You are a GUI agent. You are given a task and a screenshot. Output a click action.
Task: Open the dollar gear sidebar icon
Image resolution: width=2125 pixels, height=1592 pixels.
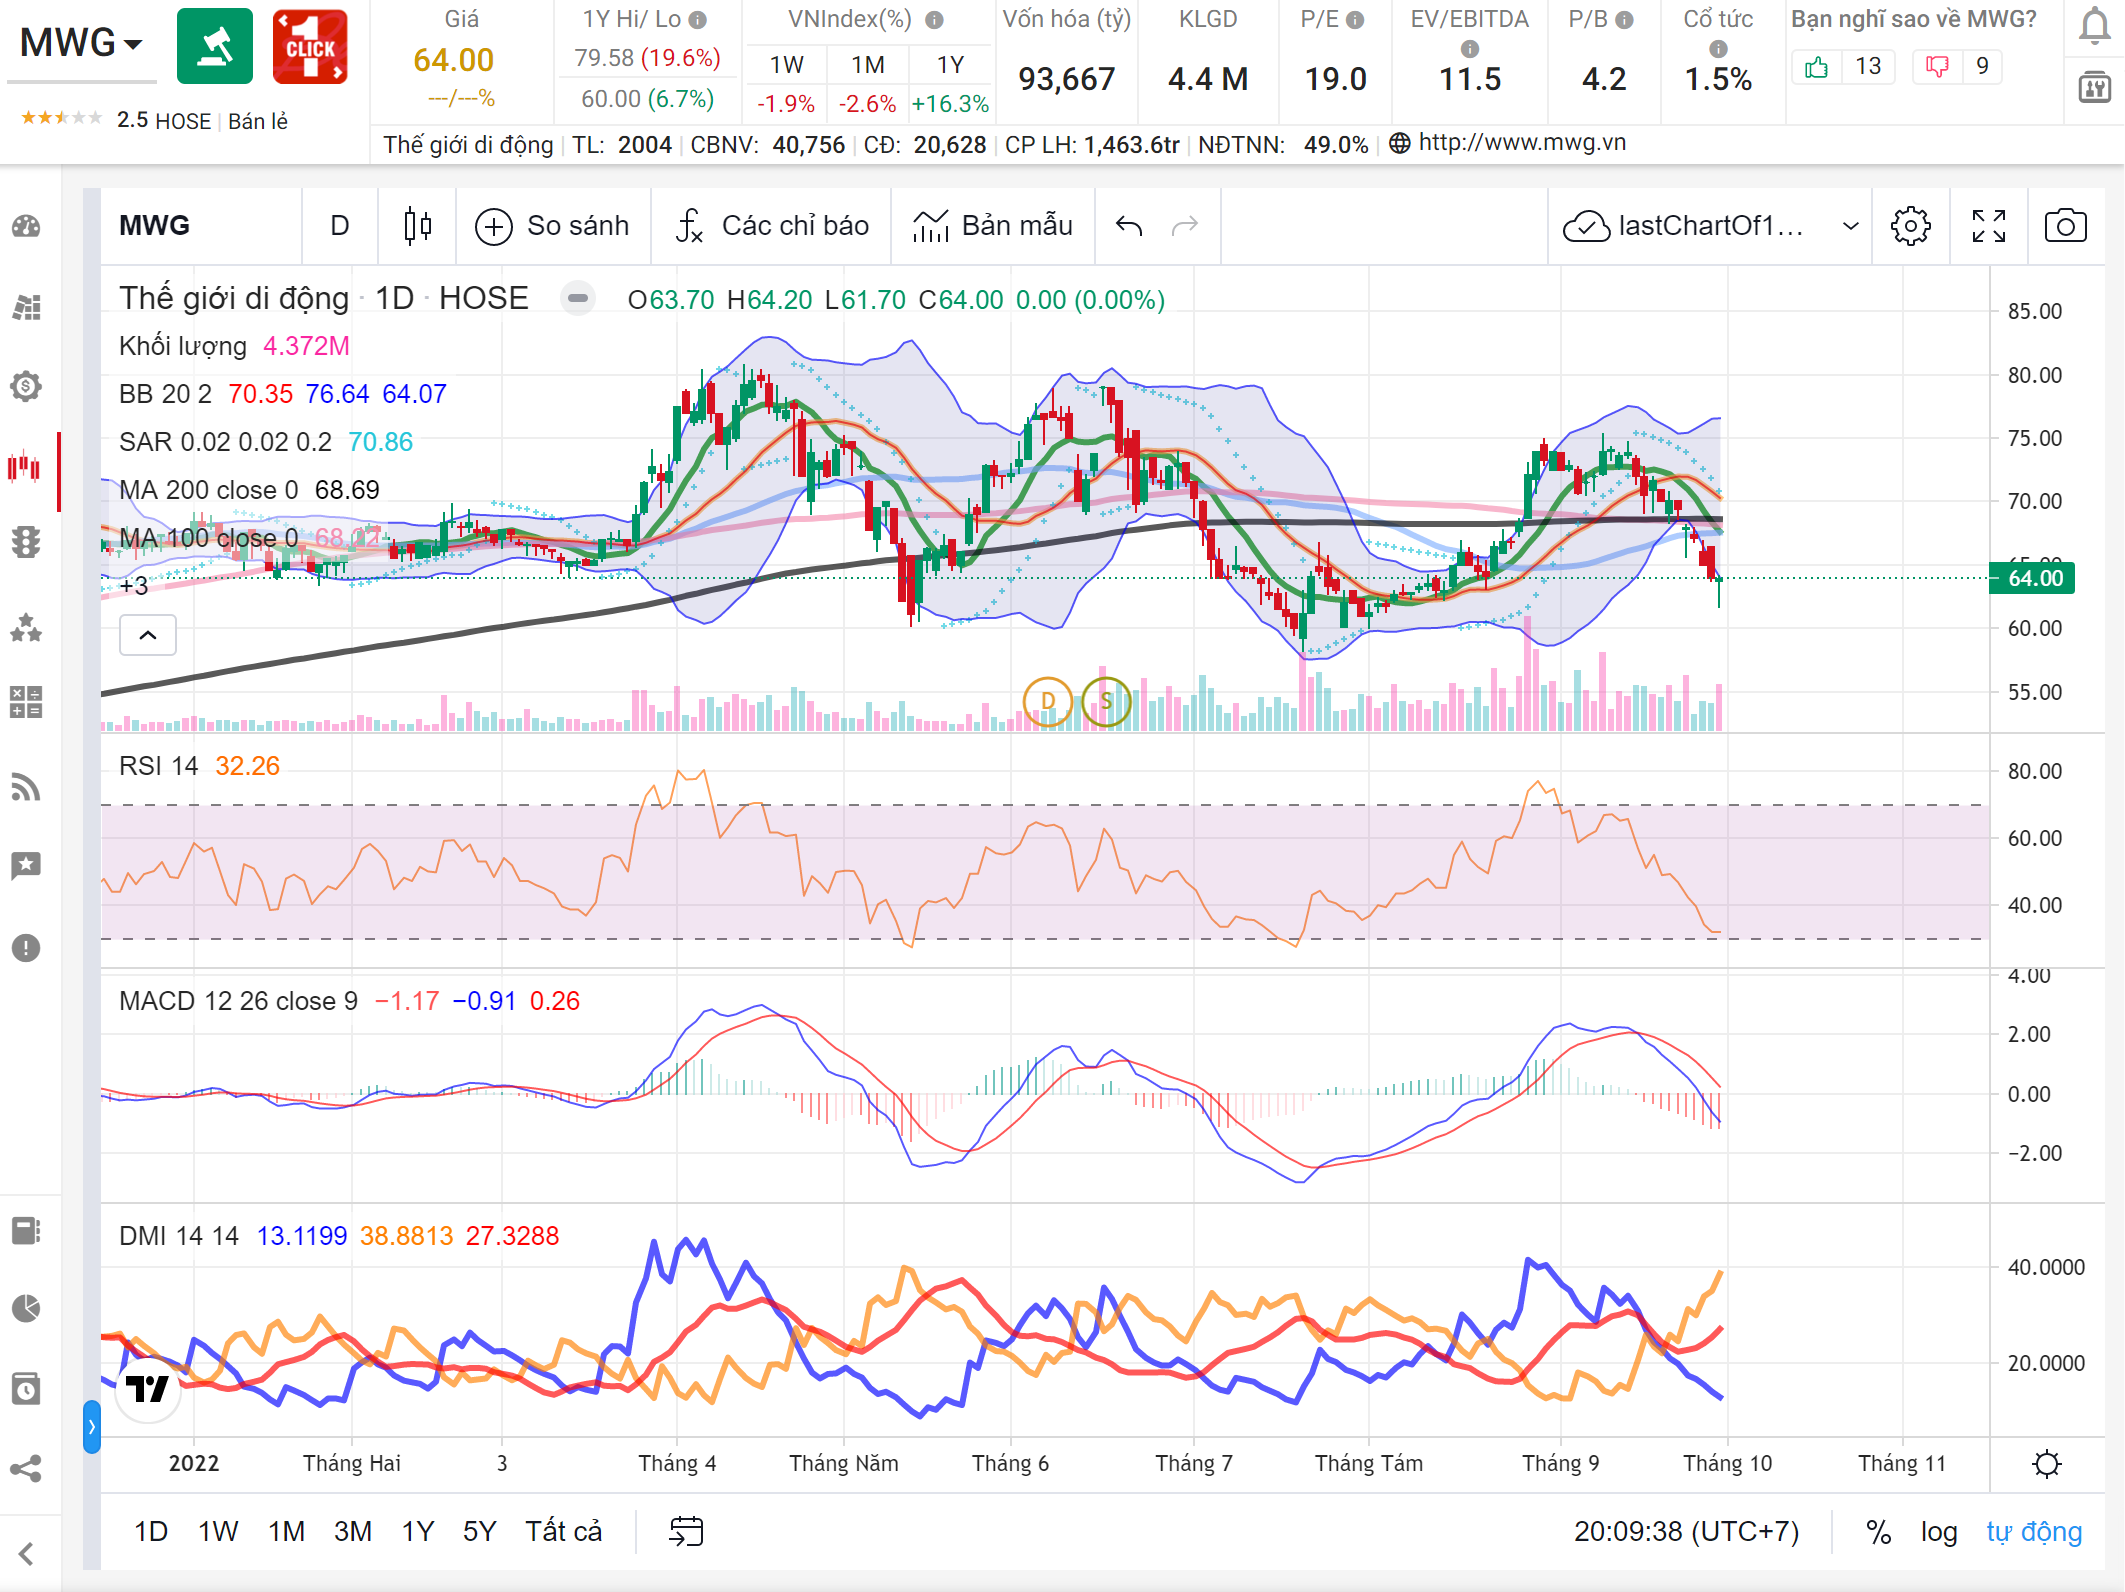click(x=26, y=386)
